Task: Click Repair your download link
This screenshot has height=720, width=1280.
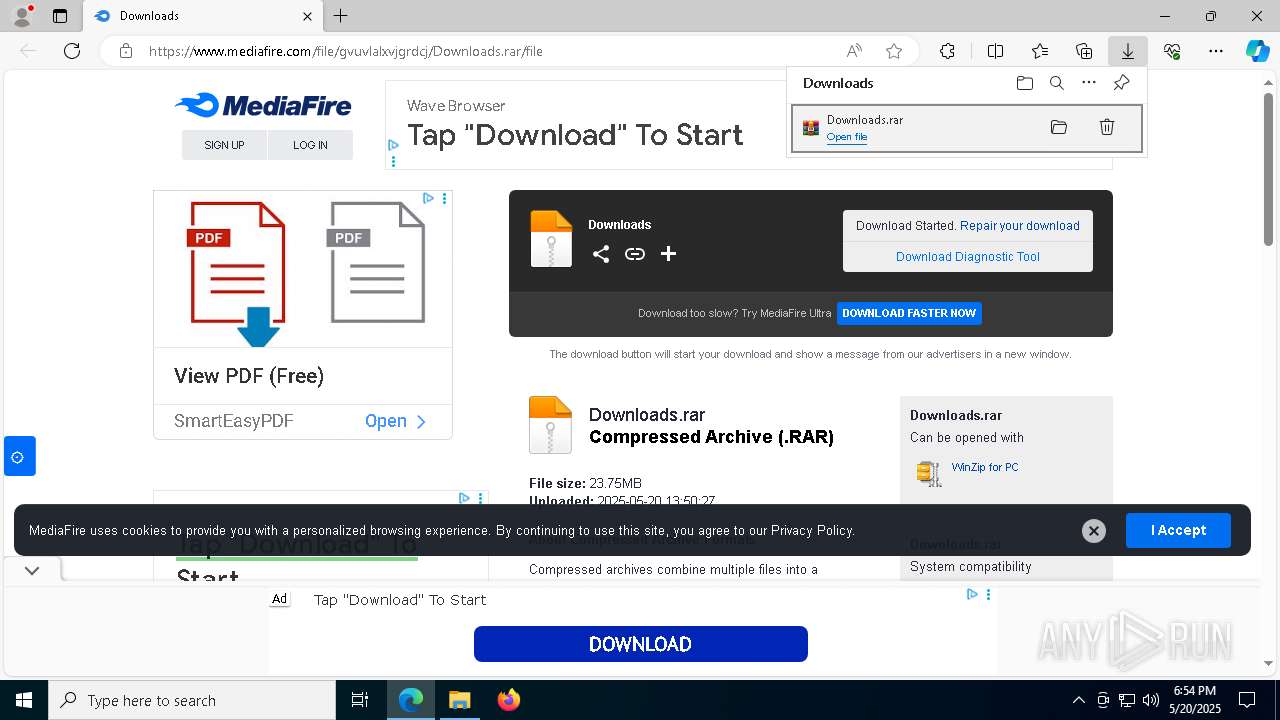Action: pyautogui.click(x=1020, y=226)
